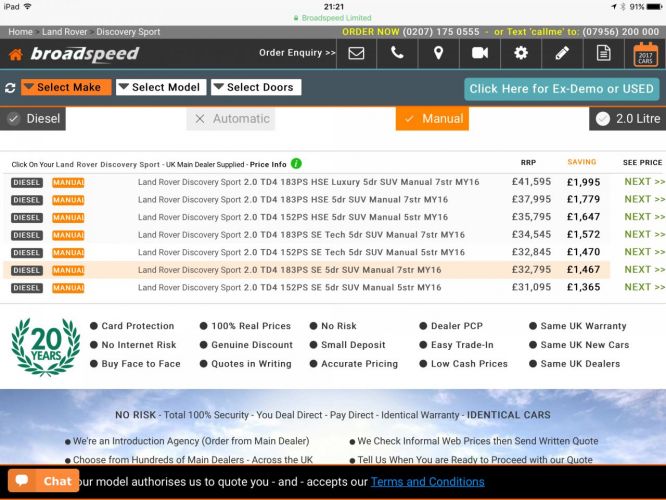
Task: Open the broadspeed home icon
Action: coord(16,54)
